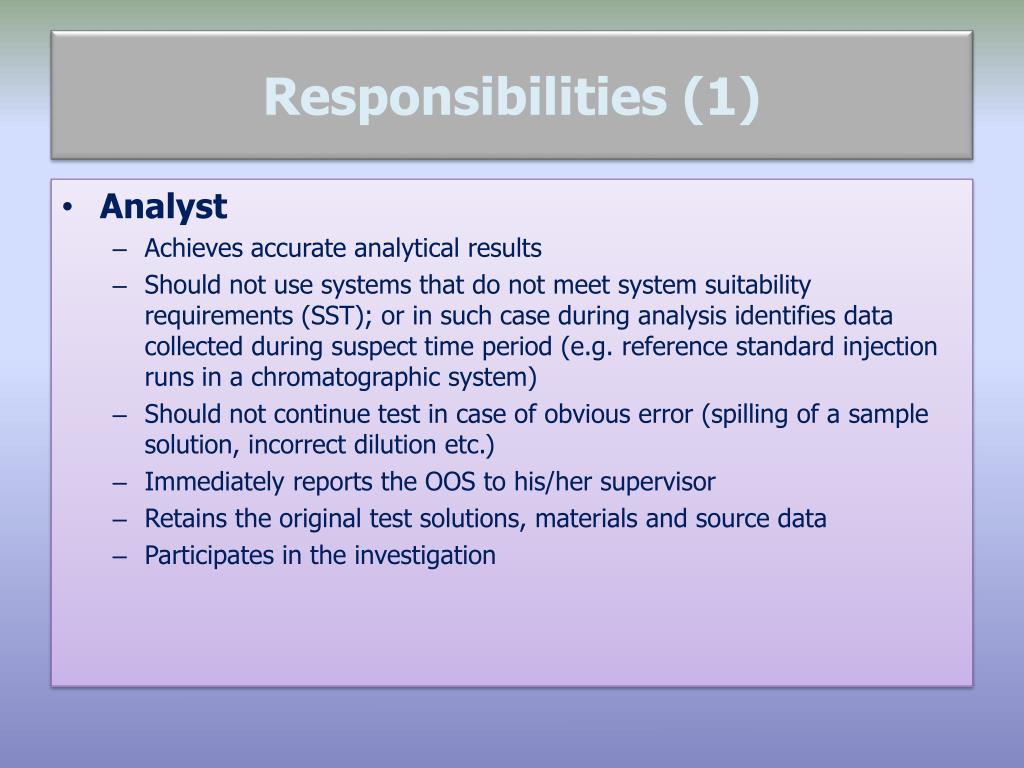Viewport: 1024px width, 768px height.
Task: Select the Achieves accurate analytical results line
Action: pyautogui.click(x=343, y=248)
